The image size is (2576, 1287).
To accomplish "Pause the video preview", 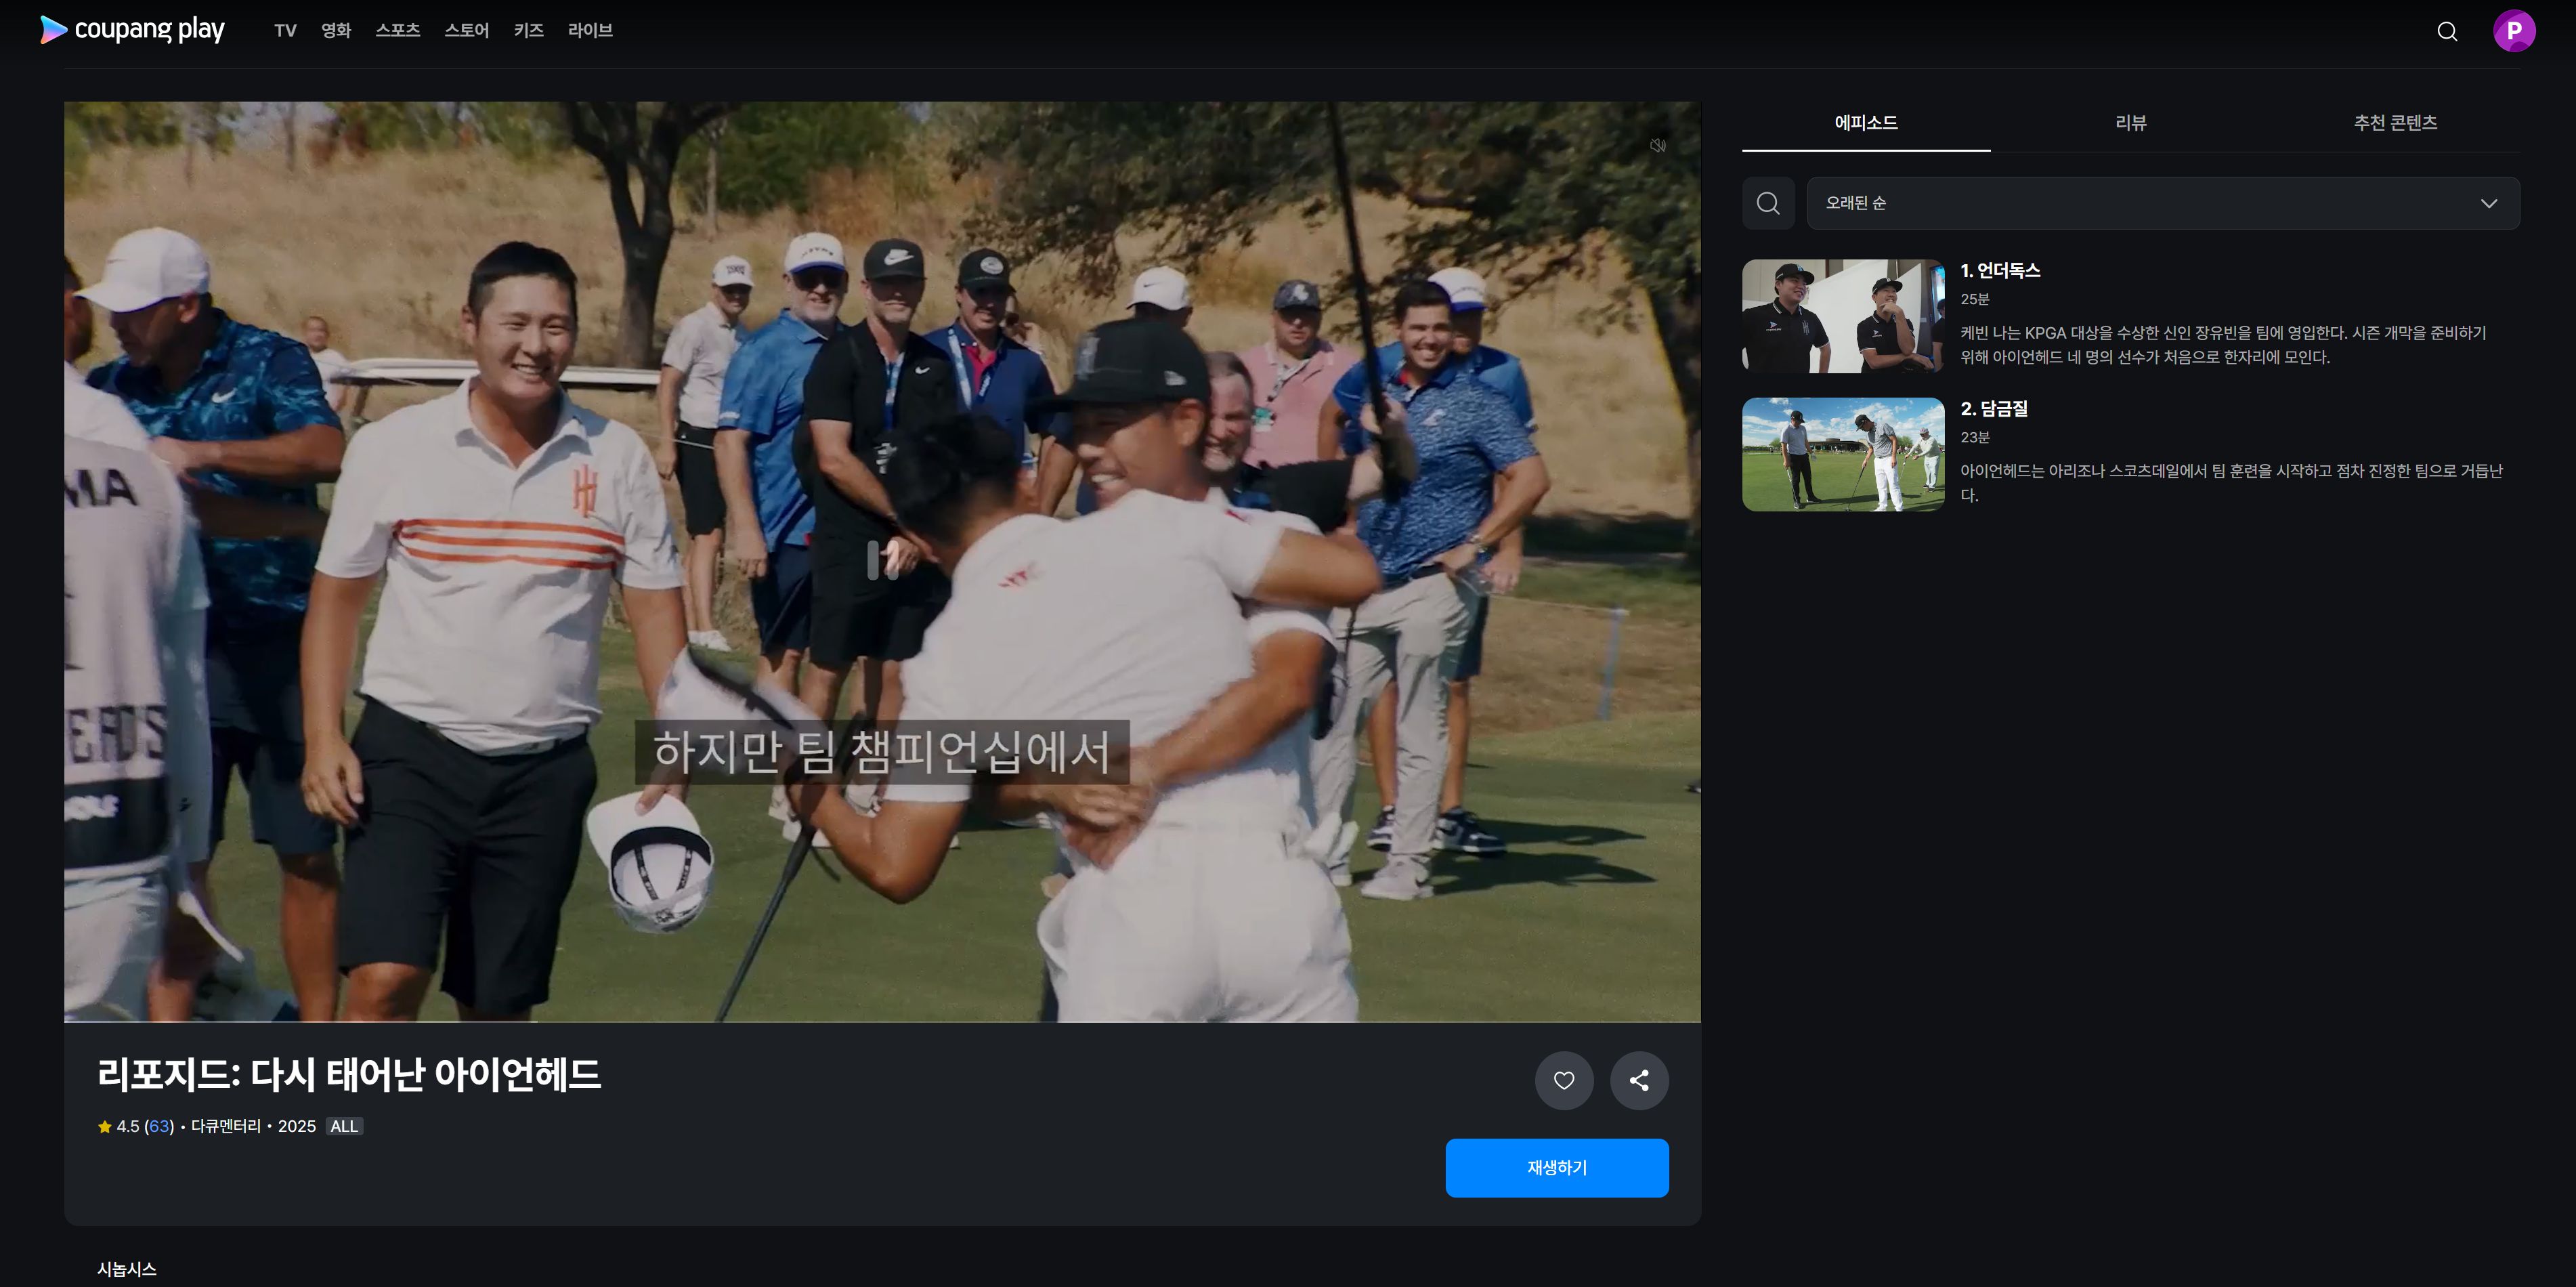I will [x=882, y=560].
